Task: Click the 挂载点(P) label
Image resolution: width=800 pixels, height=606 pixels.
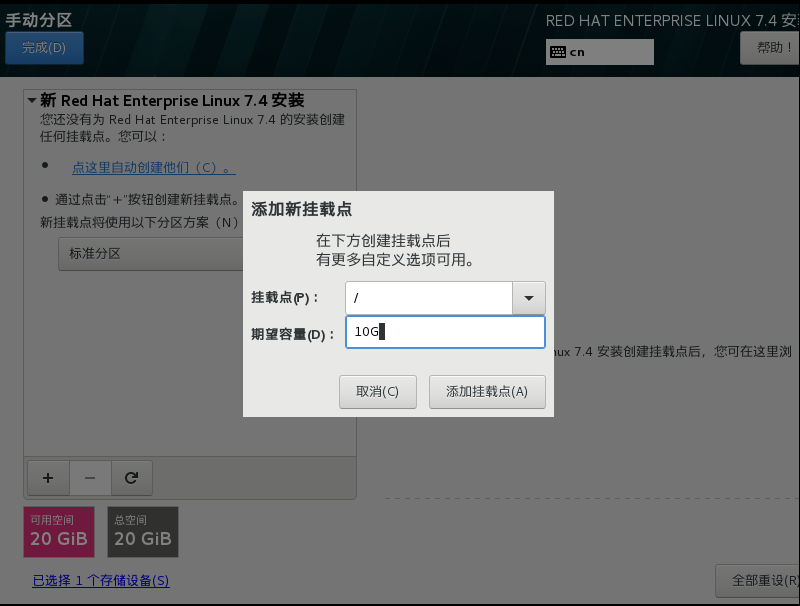Action: 284,298
